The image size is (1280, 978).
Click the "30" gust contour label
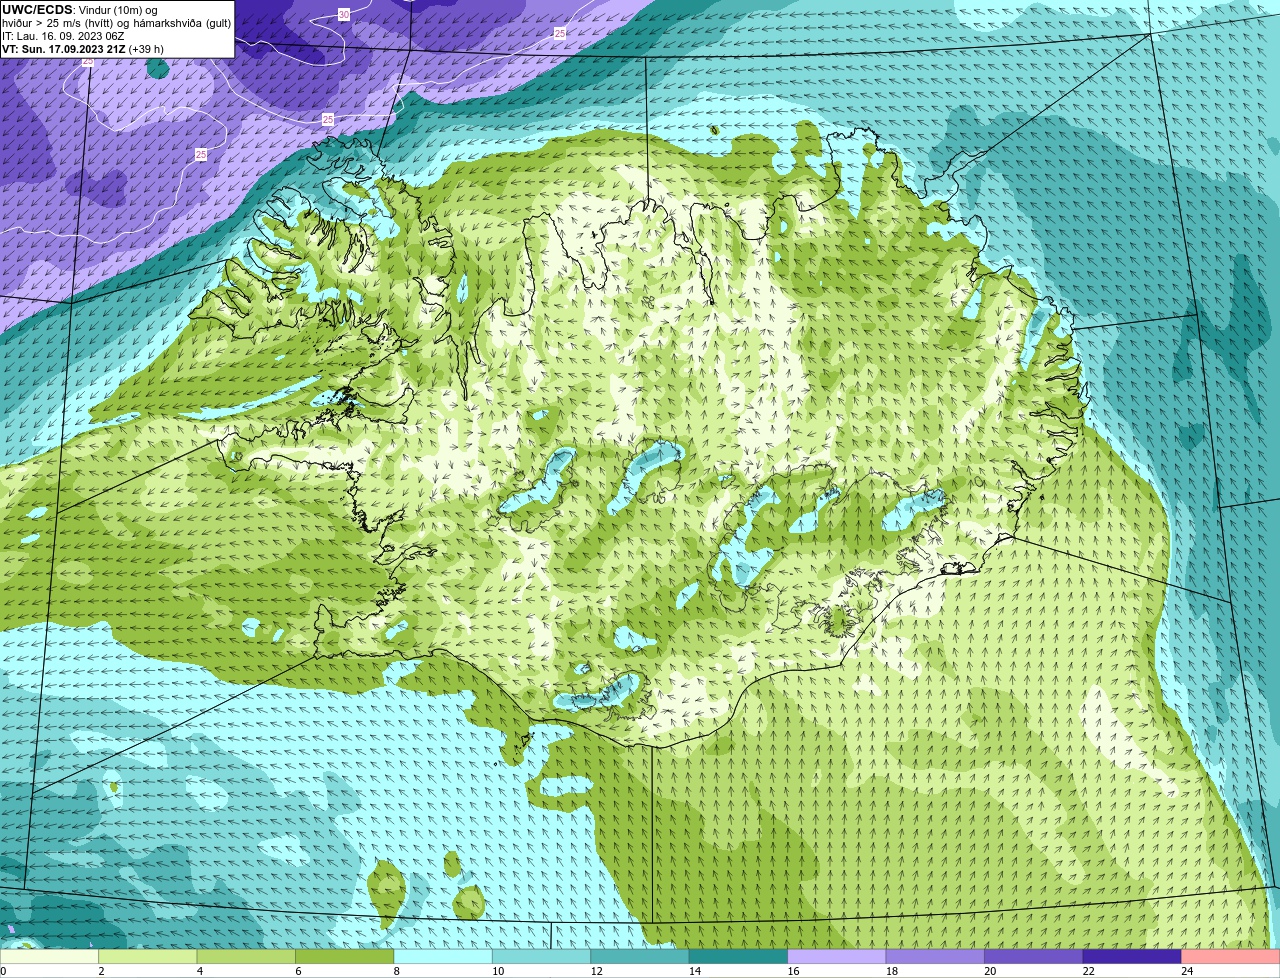344,14
